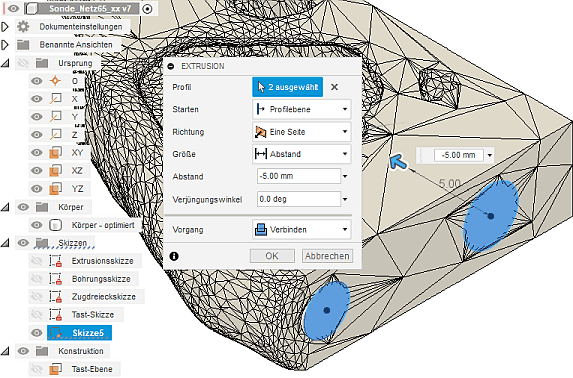
Task: Hide the Skizze5 sketch
Action: [x=37, y=333]
